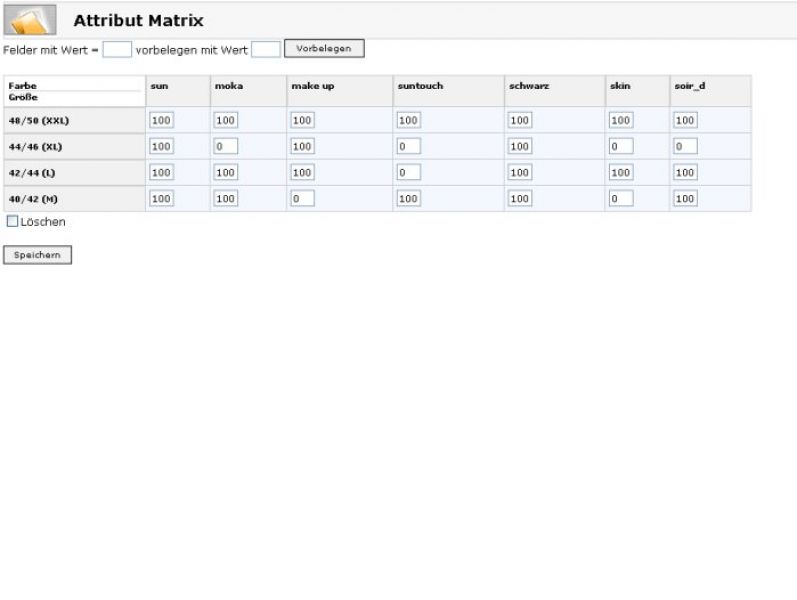Select moka field for 44/46 (XL)
Image resolution: width=797 pixels, height=600 pixels.
[225, 147]
